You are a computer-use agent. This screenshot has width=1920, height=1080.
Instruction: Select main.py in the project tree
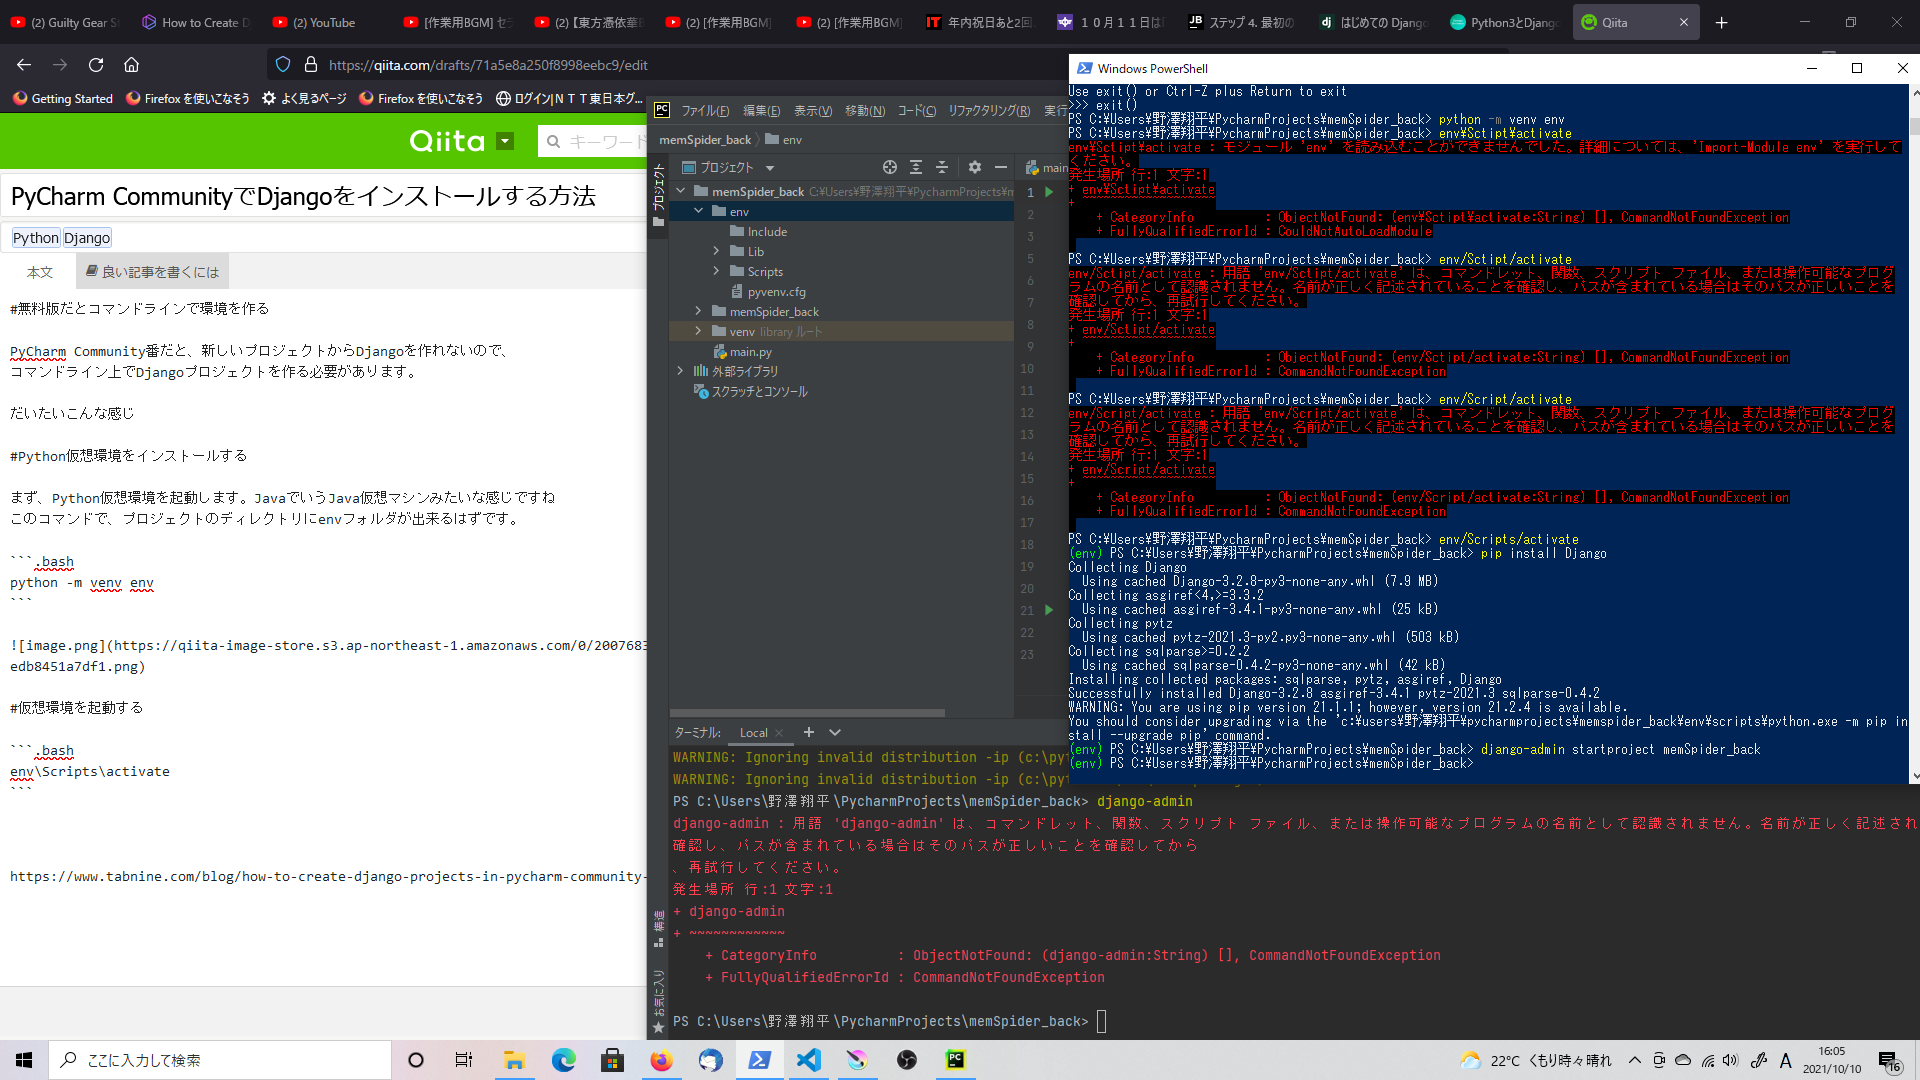tap(750, 352)
